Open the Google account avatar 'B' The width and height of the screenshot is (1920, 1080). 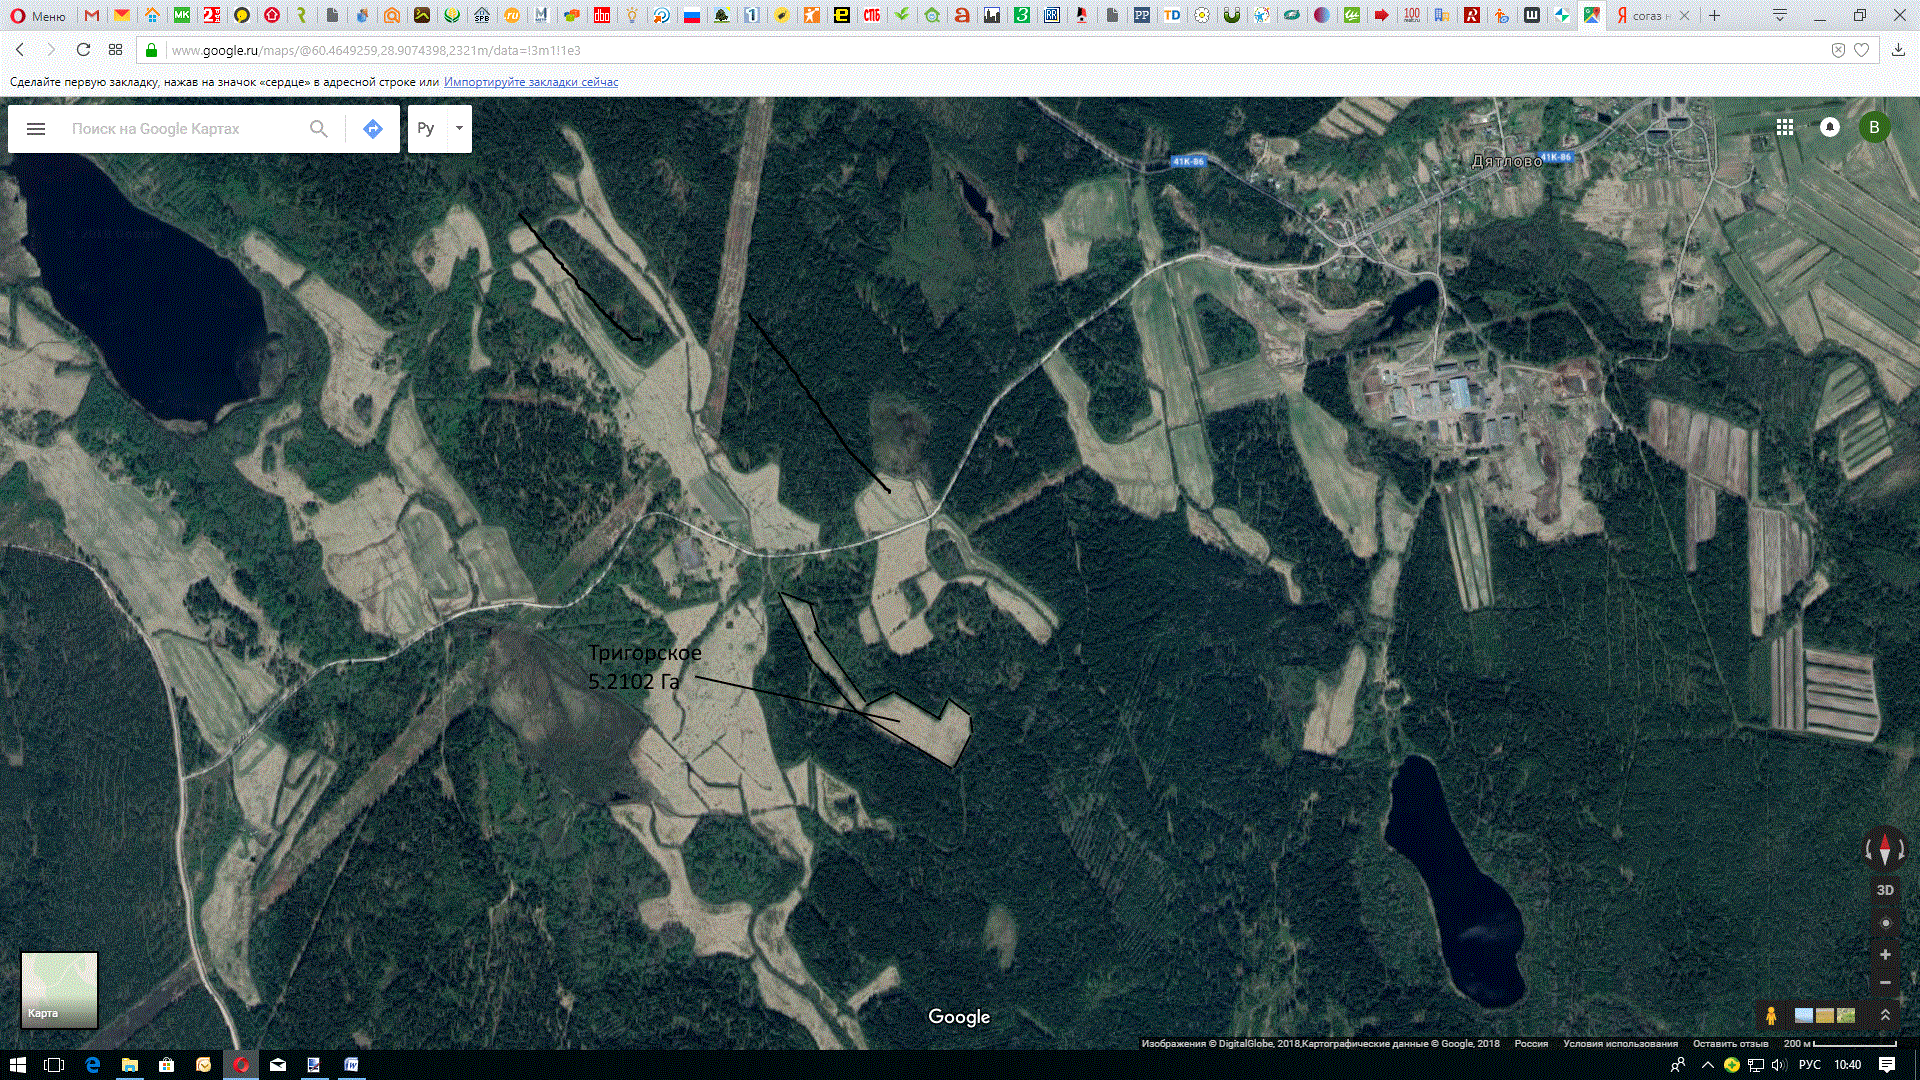1875,127
